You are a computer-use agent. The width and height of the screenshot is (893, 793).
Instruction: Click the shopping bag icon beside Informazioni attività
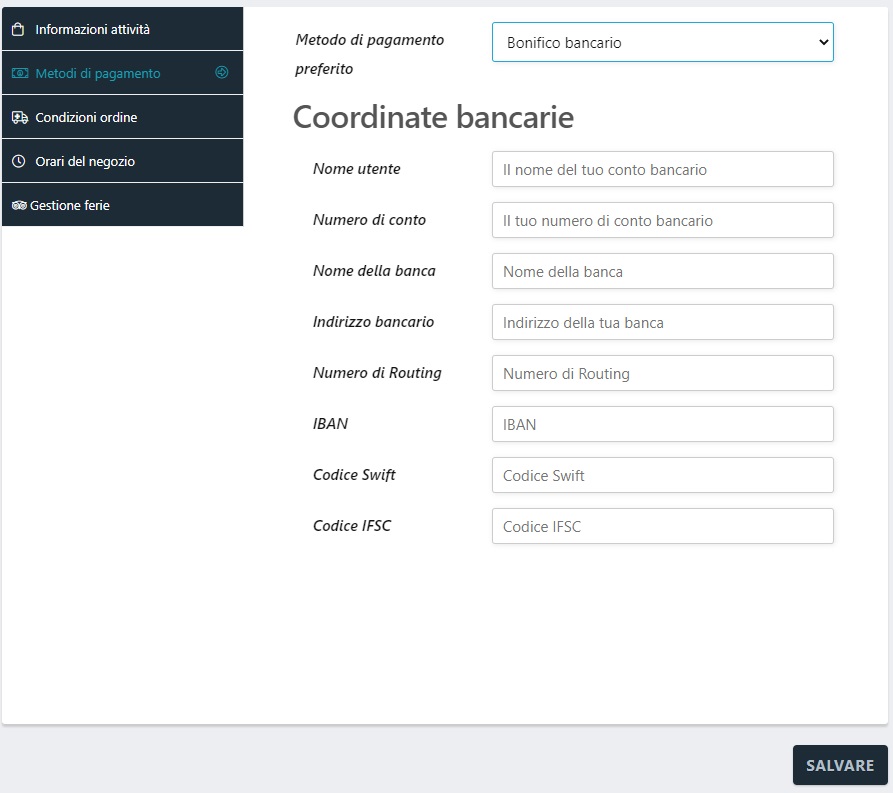pos(18,30)
